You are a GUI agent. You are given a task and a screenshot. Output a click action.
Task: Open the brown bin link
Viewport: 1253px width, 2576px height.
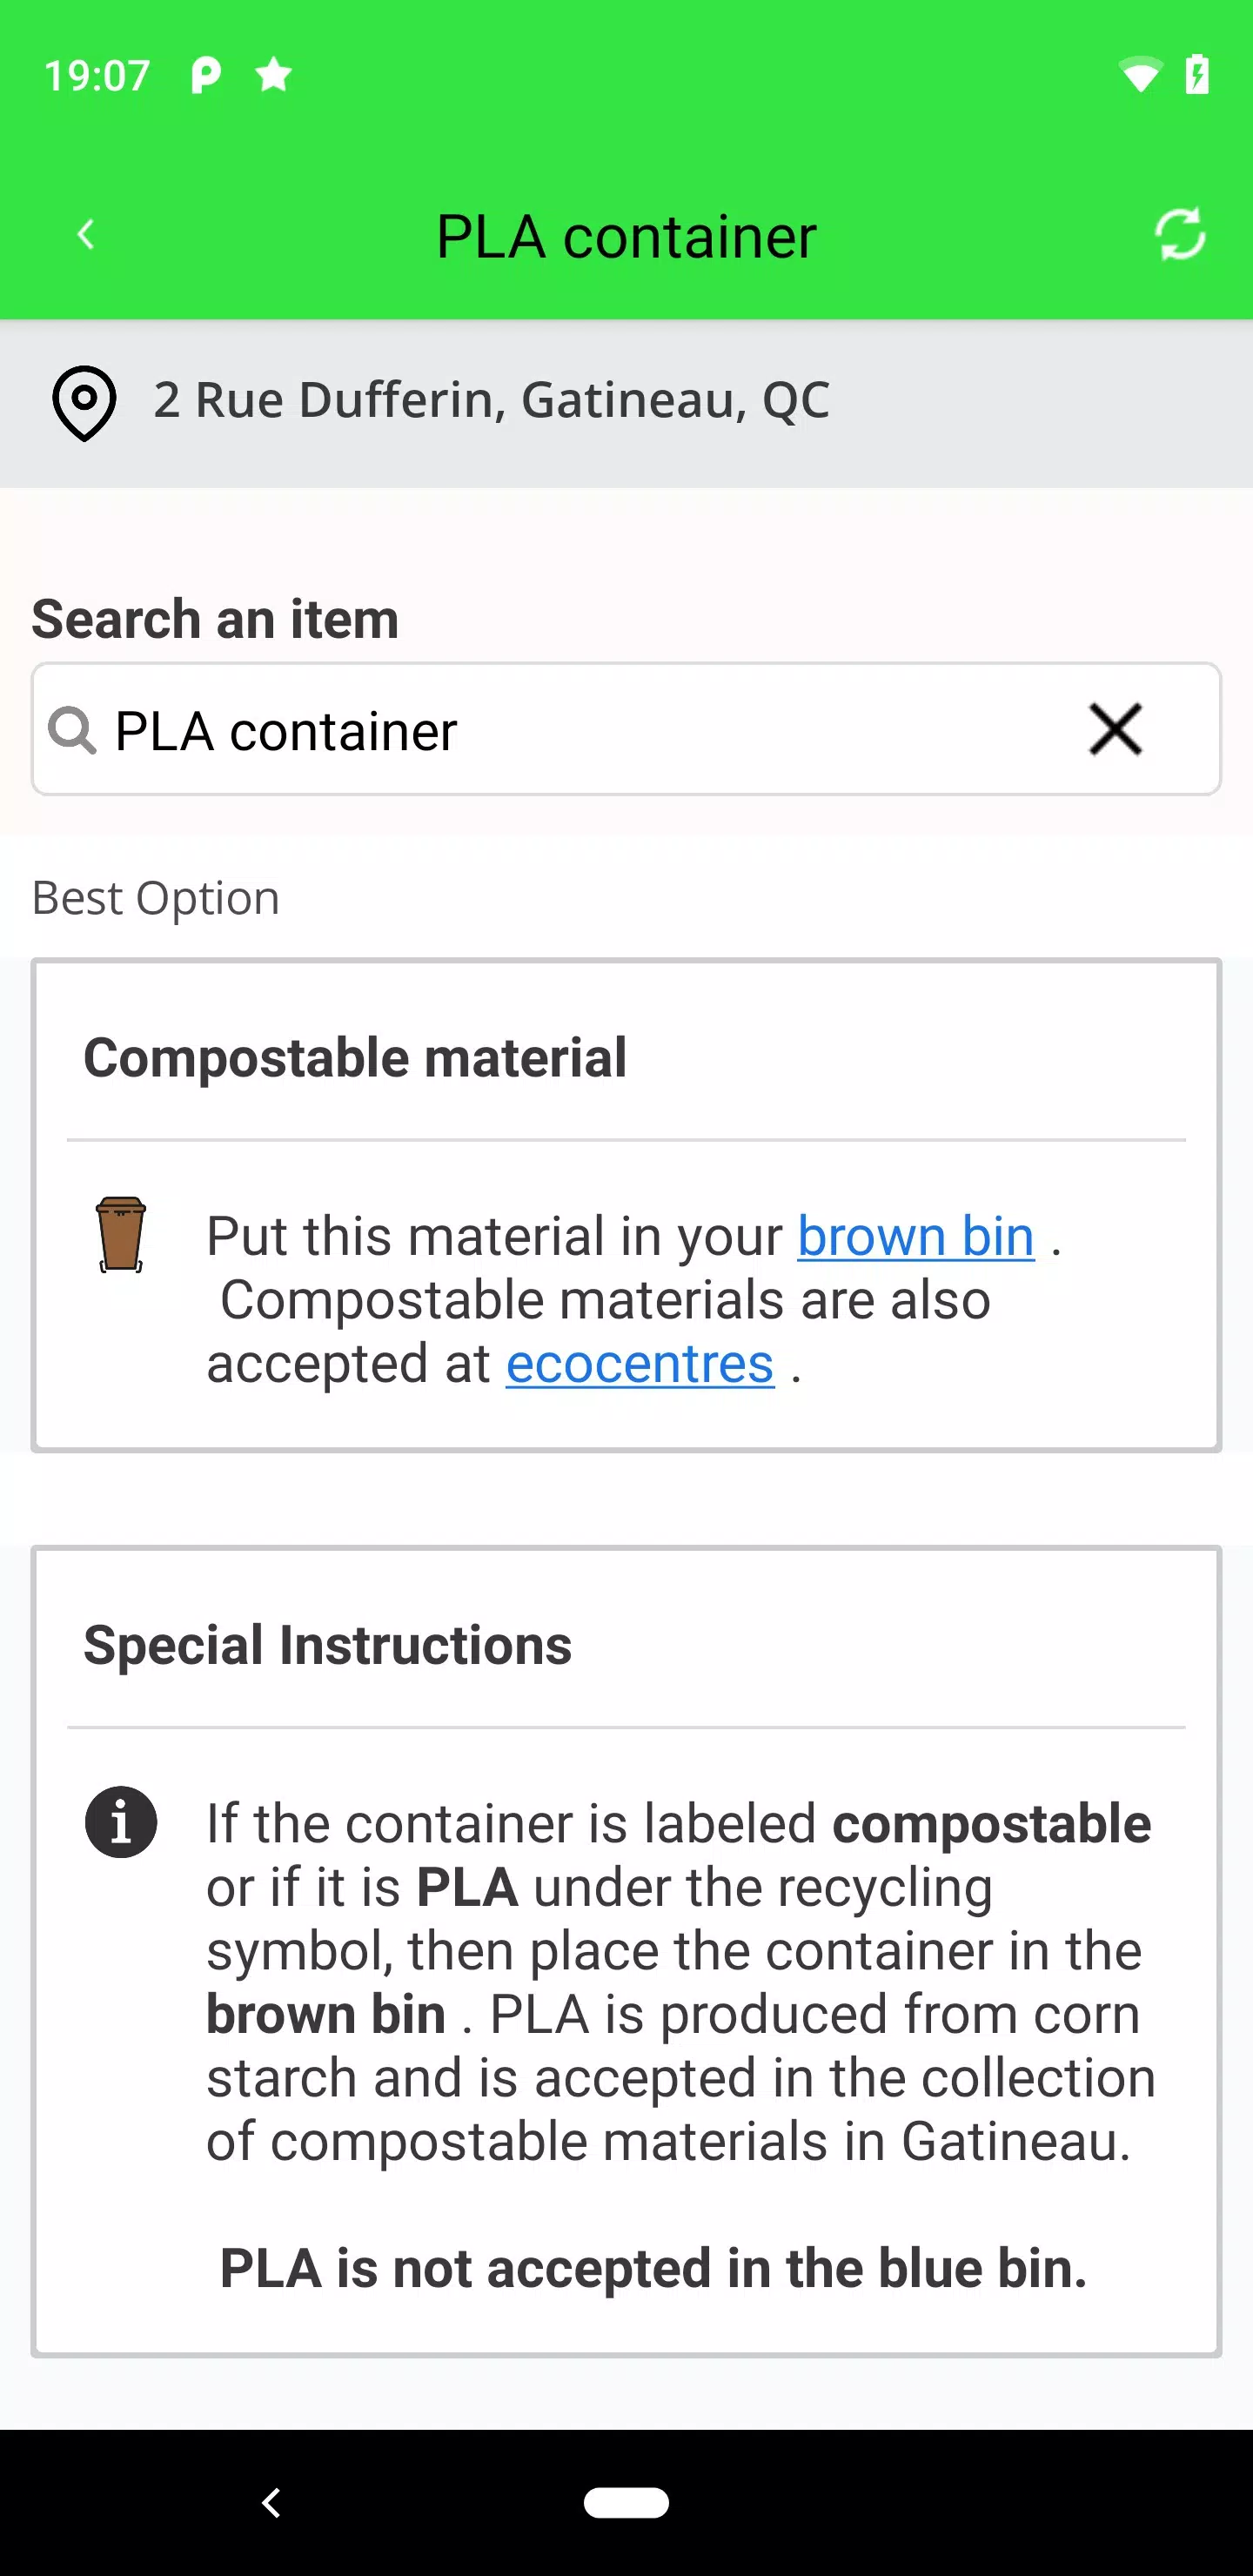pyautogui.click(x=915, y=1236)
